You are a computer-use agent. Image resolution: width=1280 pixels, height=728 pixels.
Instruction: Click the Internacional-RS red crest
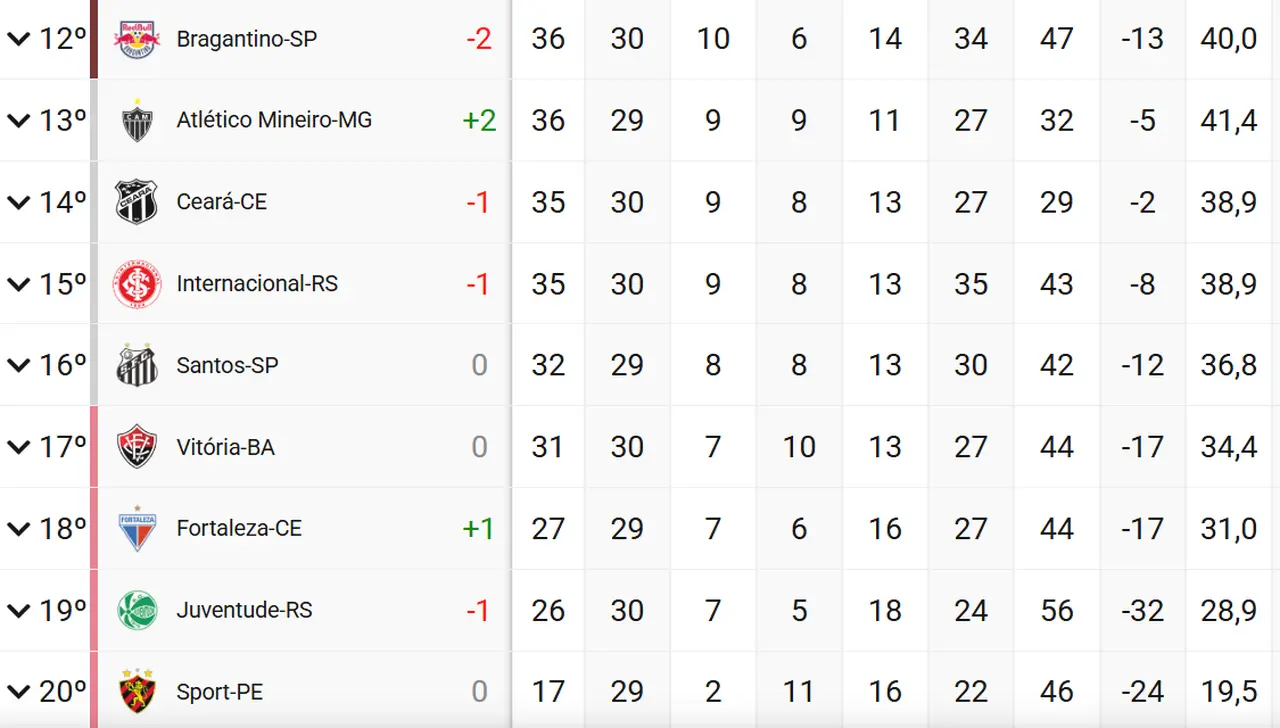[136, 284]
